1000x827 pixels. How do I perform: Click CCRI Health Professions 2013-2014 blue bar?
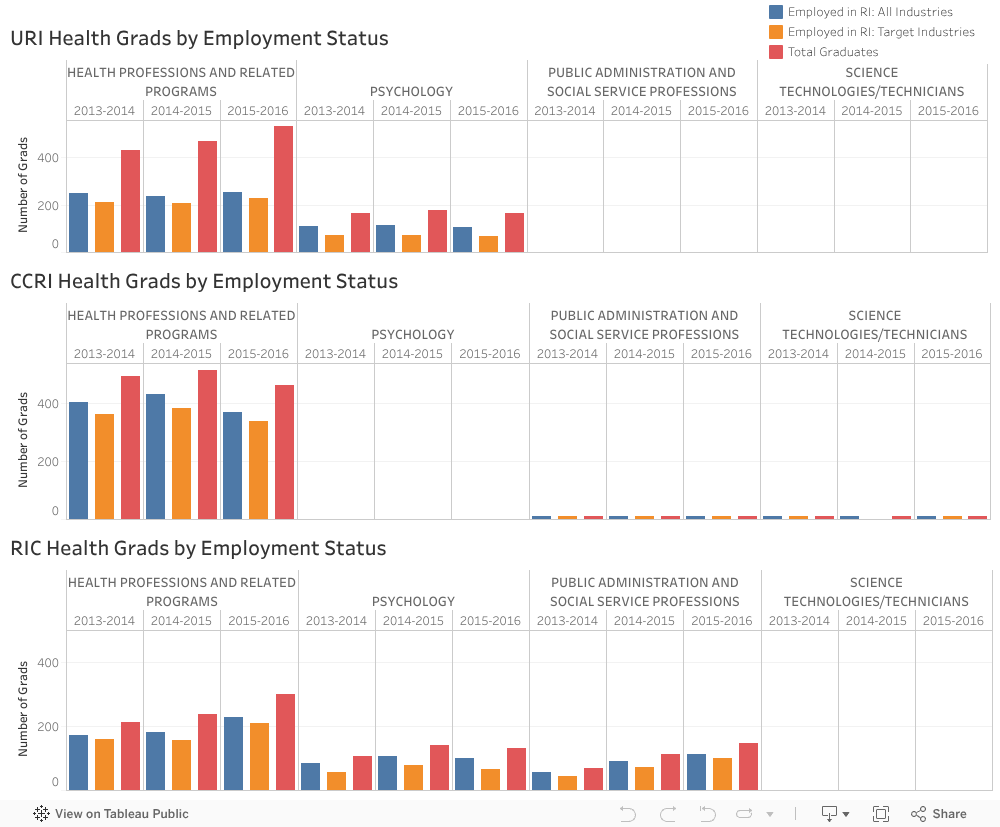click(78, 460)
